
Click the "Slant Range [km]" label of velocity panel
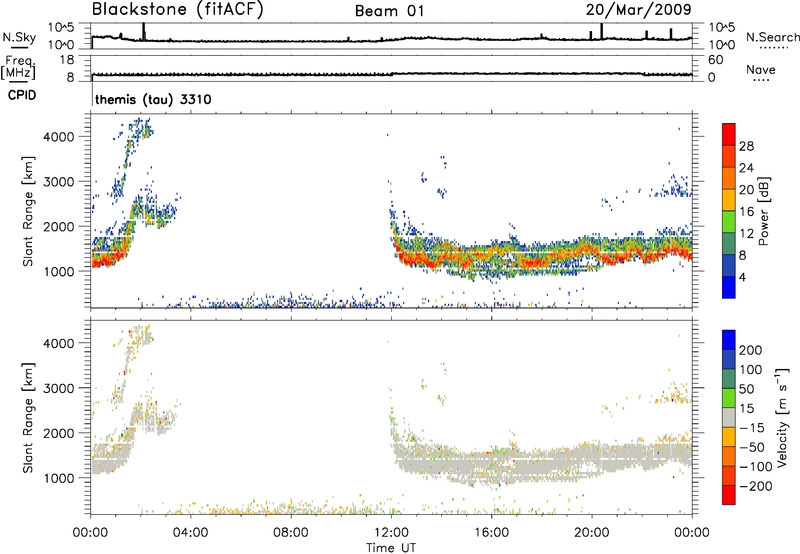pyautogui.click(x=28, y=418)
